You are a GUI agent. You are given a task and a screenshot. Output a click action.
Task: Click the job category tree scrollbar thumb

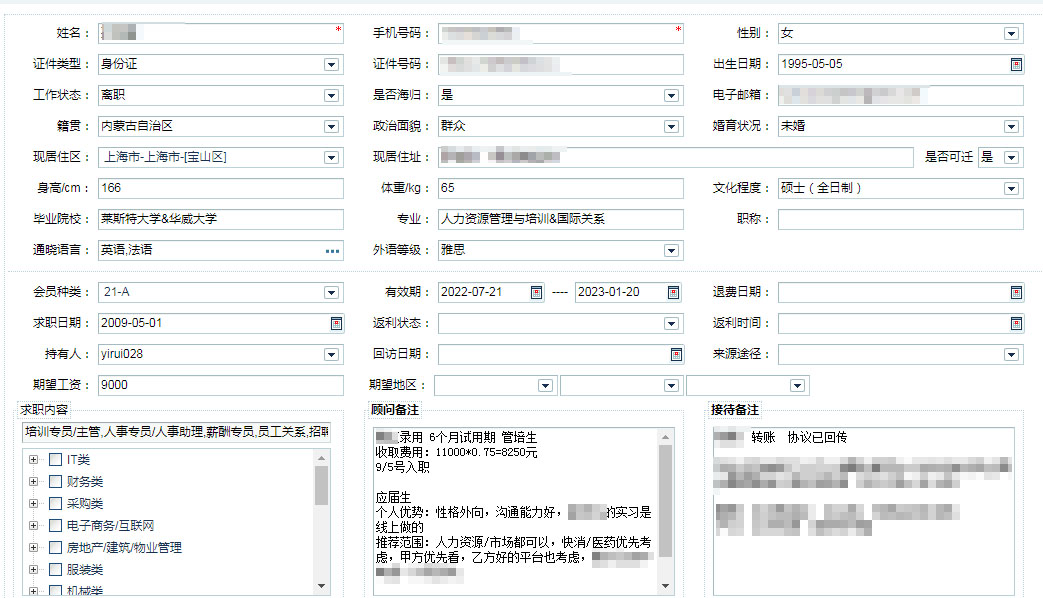click(x=321, y=486)
